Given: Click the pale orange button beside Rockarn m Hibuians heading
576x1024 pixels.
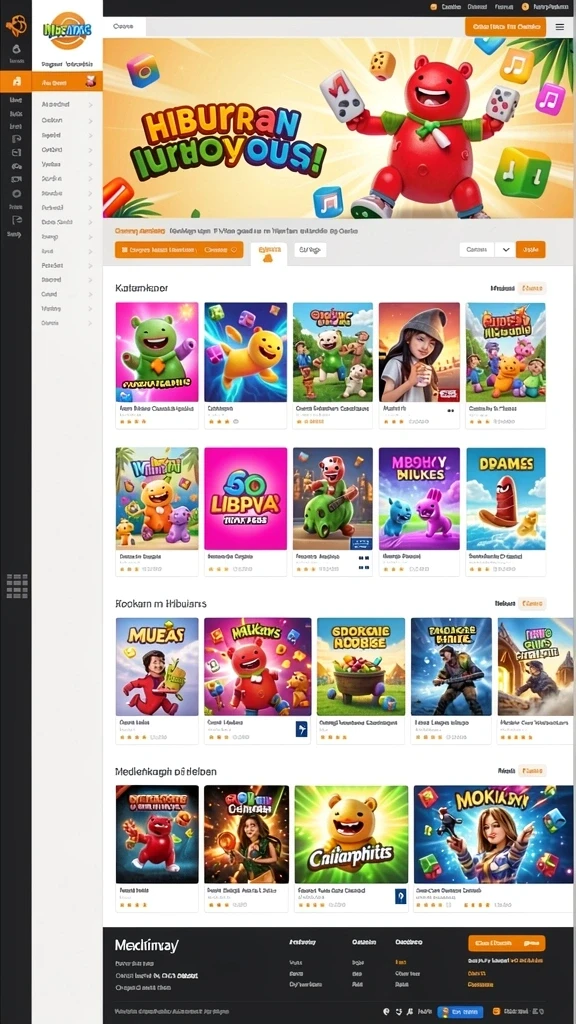Looking at the screenshot, I should (x=532, y=603).
